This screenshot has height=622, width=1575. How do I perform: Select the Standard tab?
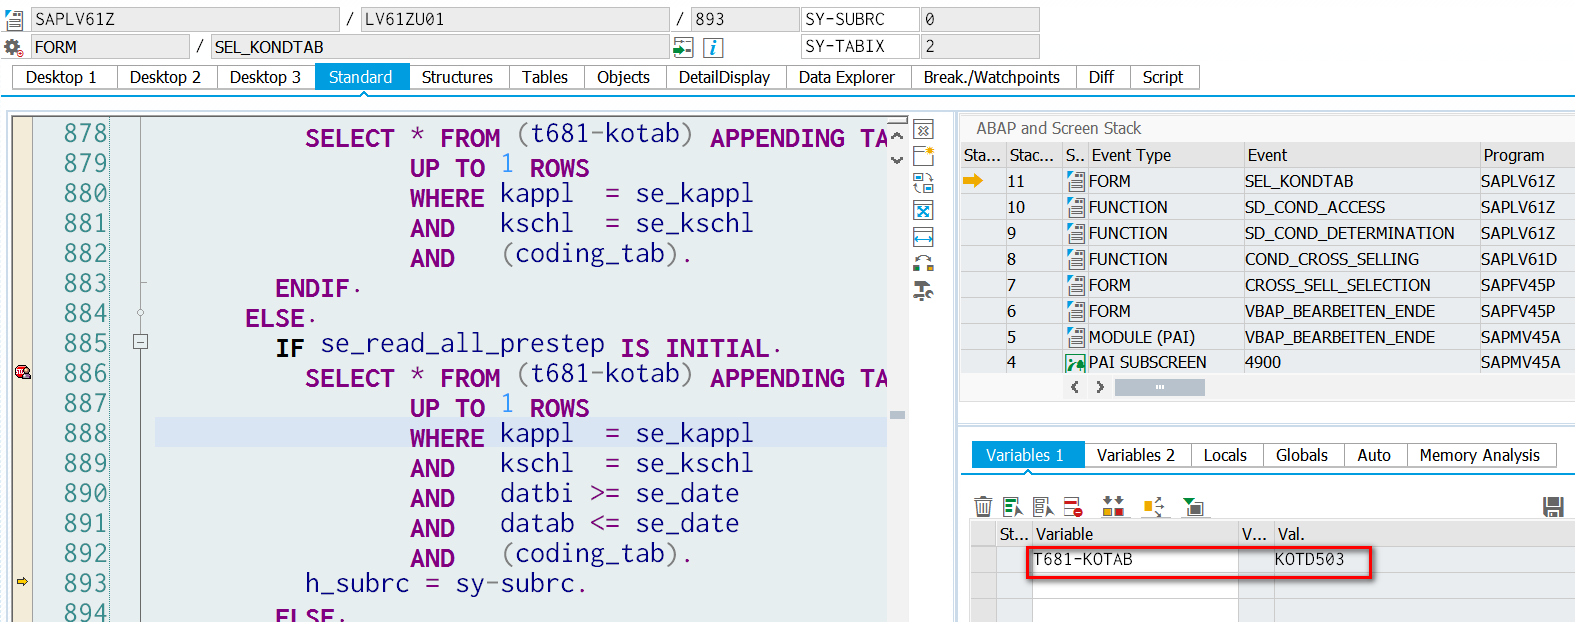click(361, 77)
